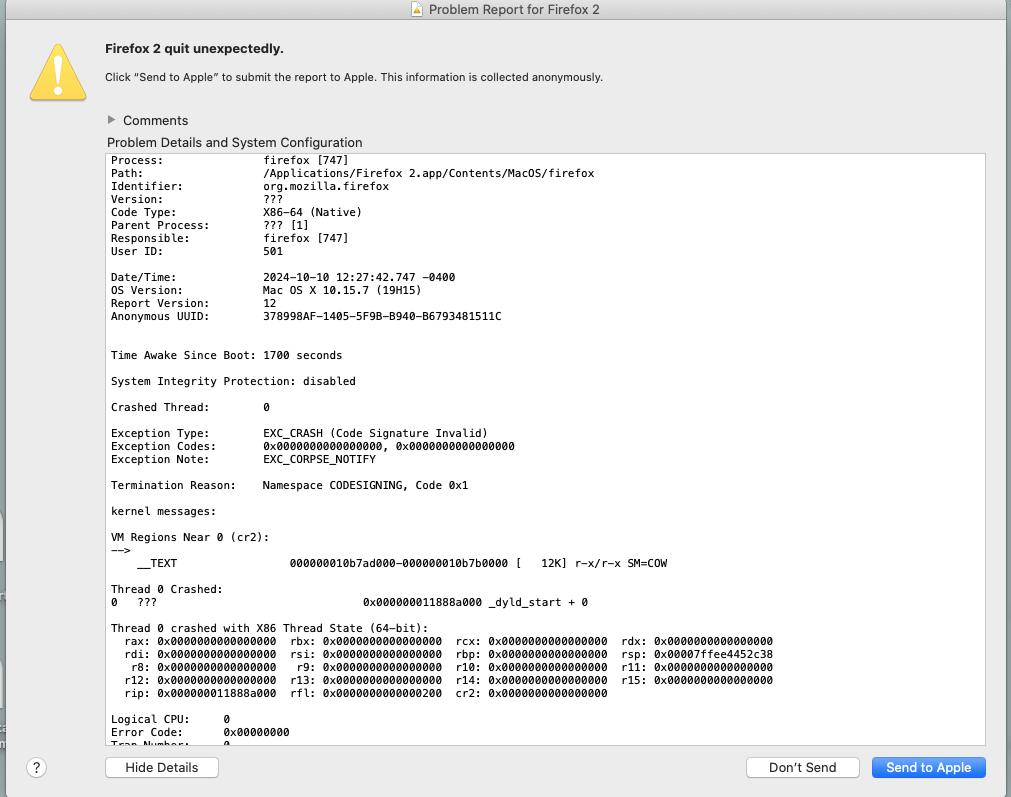Click the document icon in the title bar
The width and height of the screenshot is (1011, 797).
(417, 9)
